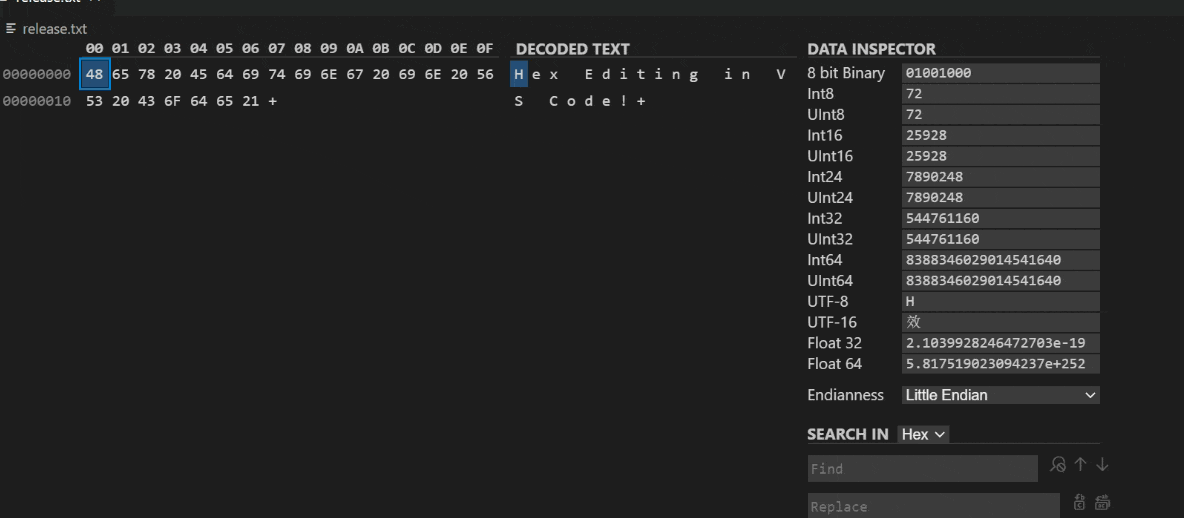1184x518 pixels.
Task: Click the release.txt breadcrumb file icon
Action: click(x=12, y=29)
